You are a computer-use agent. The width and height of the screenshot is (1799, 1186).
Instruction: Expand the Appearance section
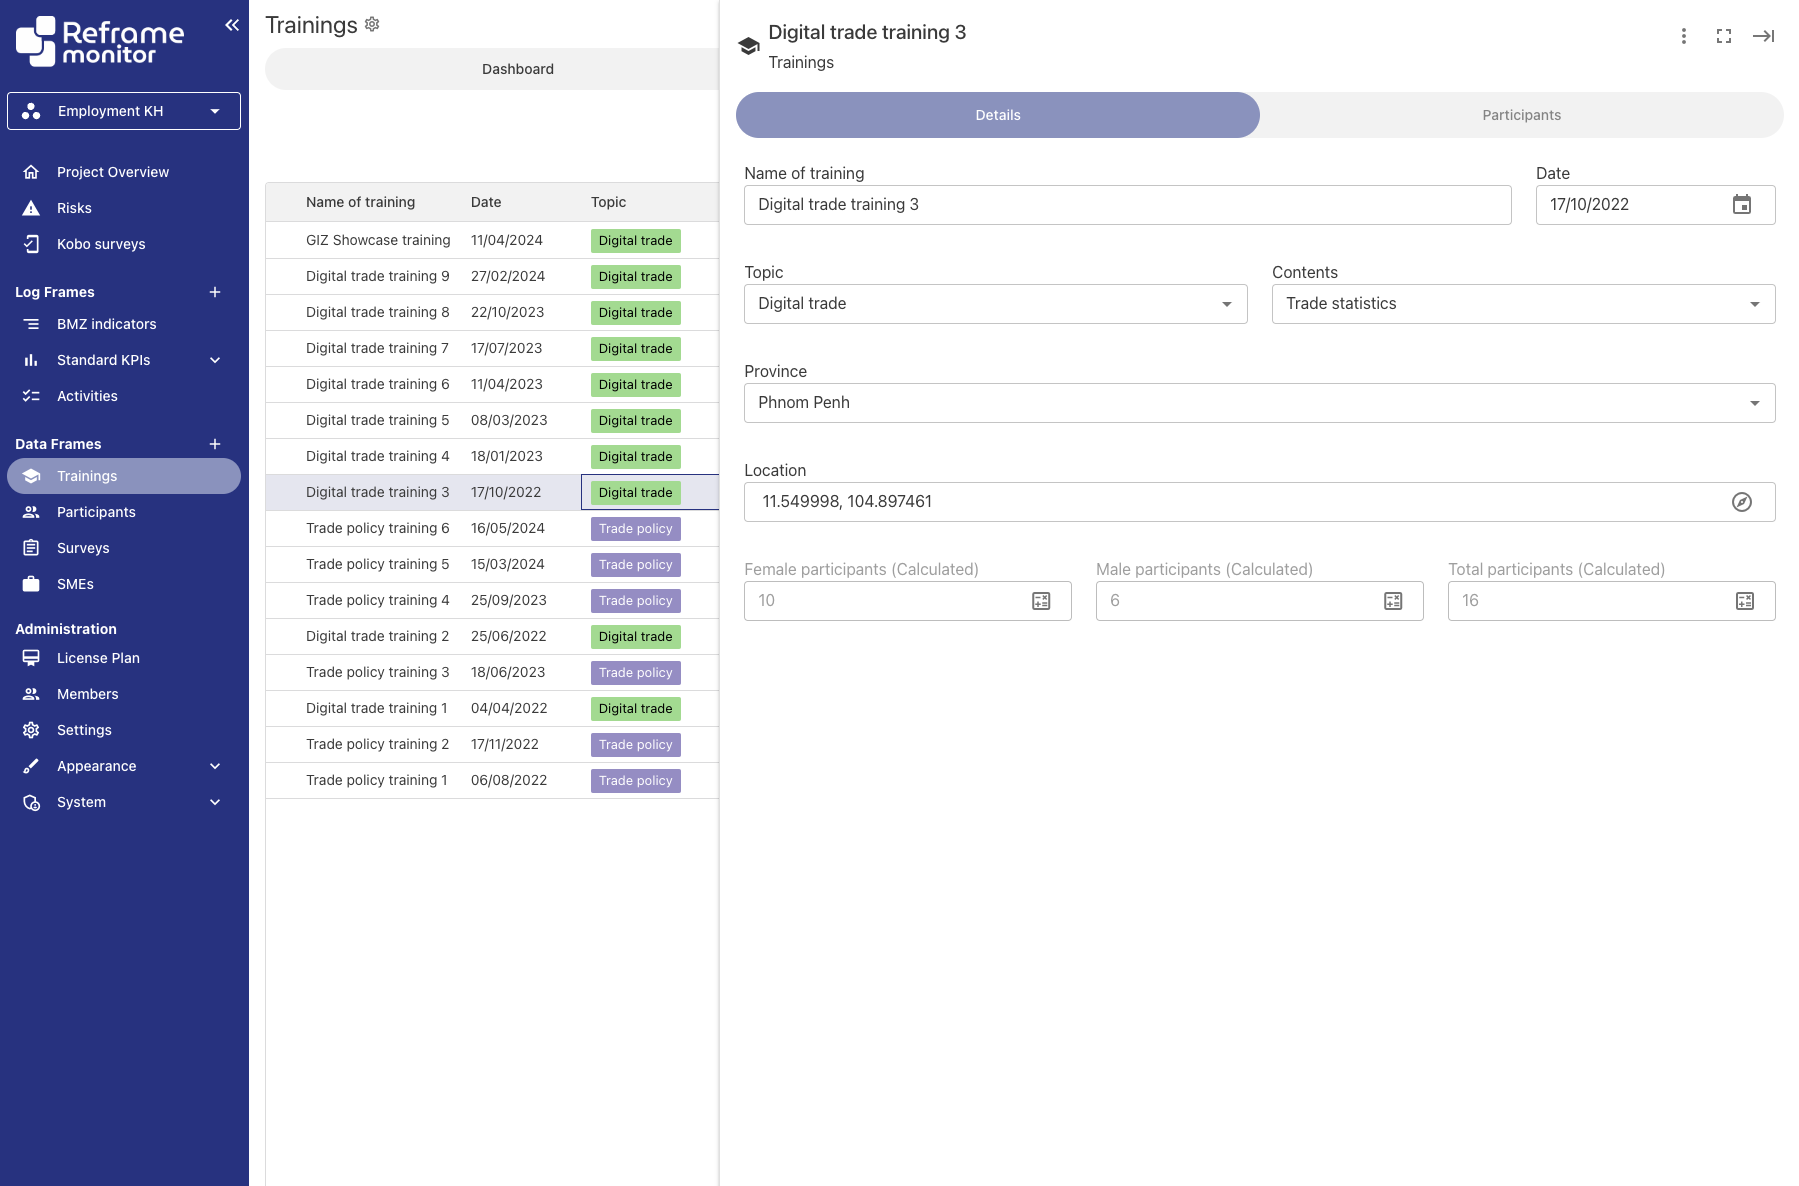215,766
